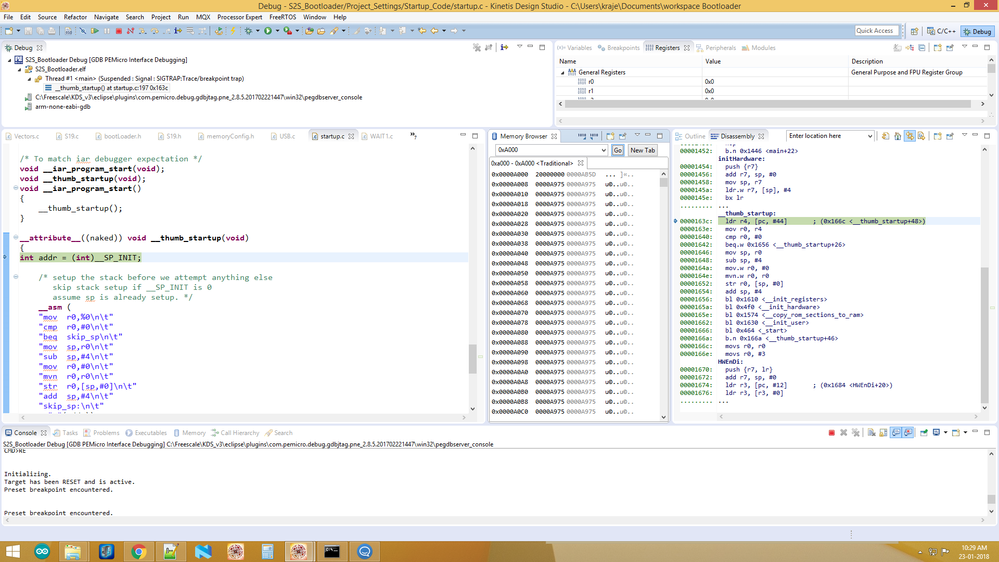The image size is (999, 562).
Task: Click the red Terminate button in main toolbar
Action: (119, 31)
